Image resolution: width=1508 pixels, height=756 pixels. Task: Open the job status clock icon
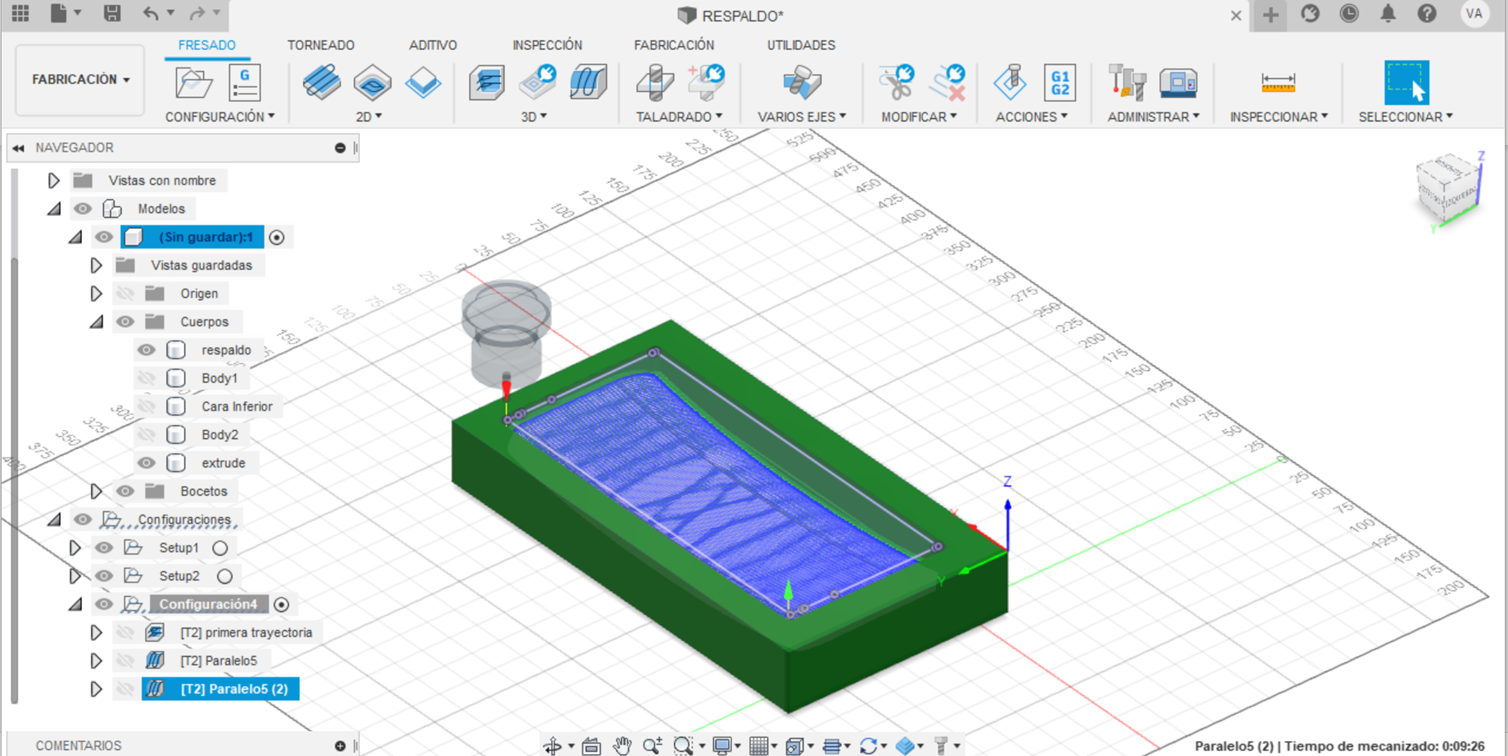(x=1349, y=14)
